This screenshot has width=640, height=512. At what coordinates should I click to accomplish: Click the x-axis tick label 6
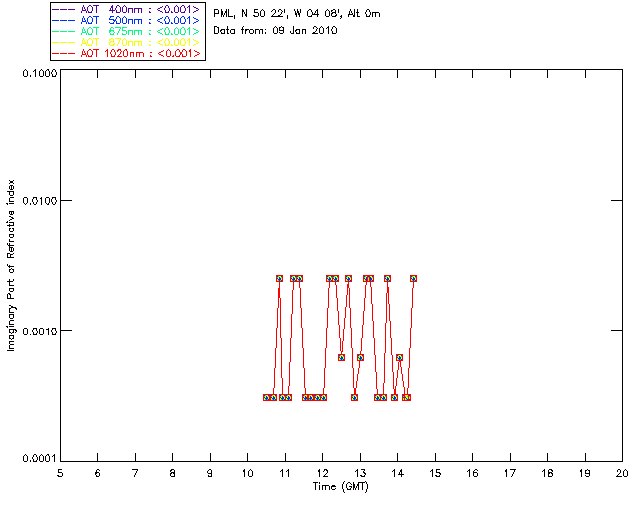[98, 473]
